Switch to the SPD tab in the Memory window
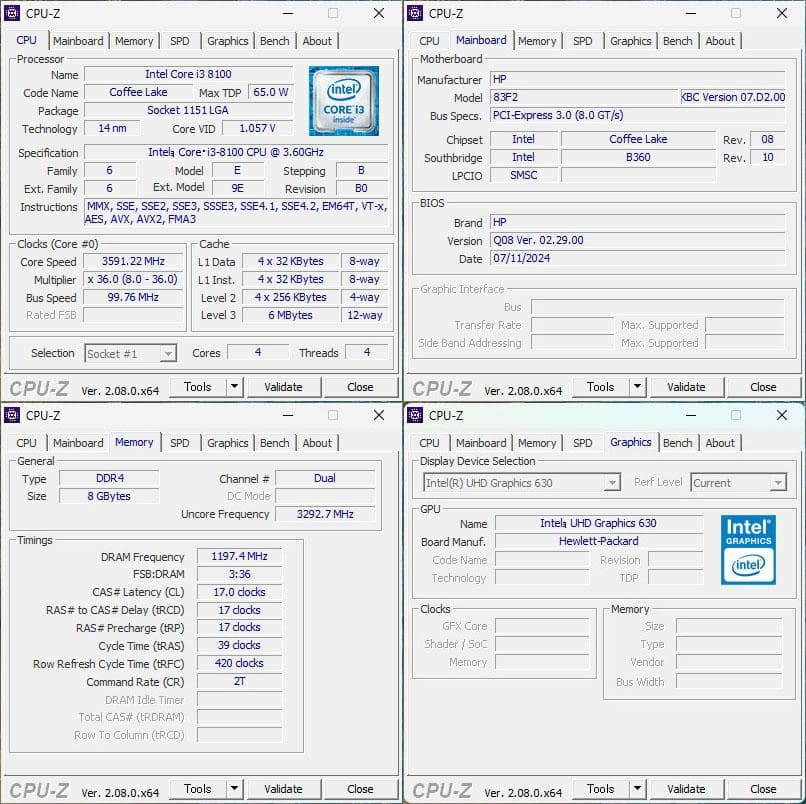Screen dimensions: 806x804 tap(180, 443)
